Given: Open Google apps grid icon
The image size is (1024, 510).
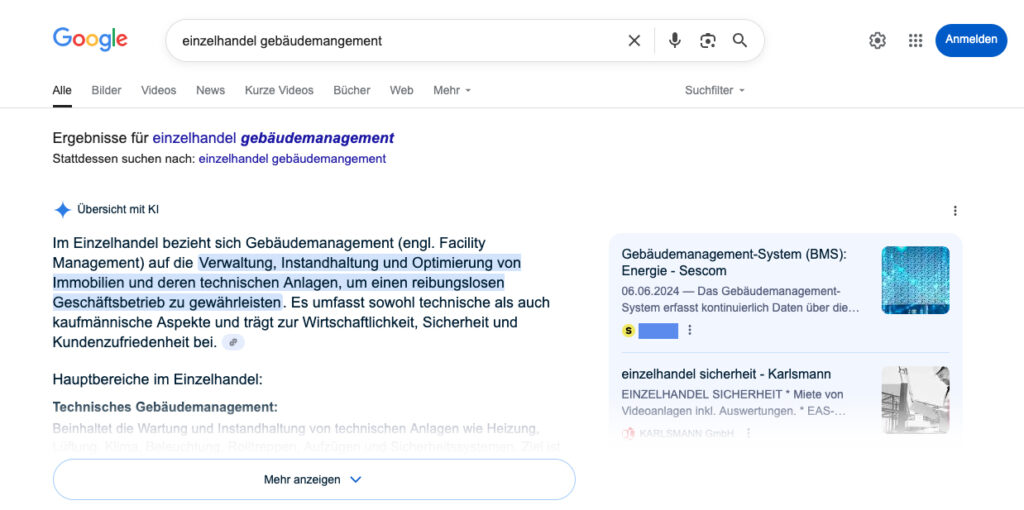Looking at the screenshot, I should coord(915,40).
